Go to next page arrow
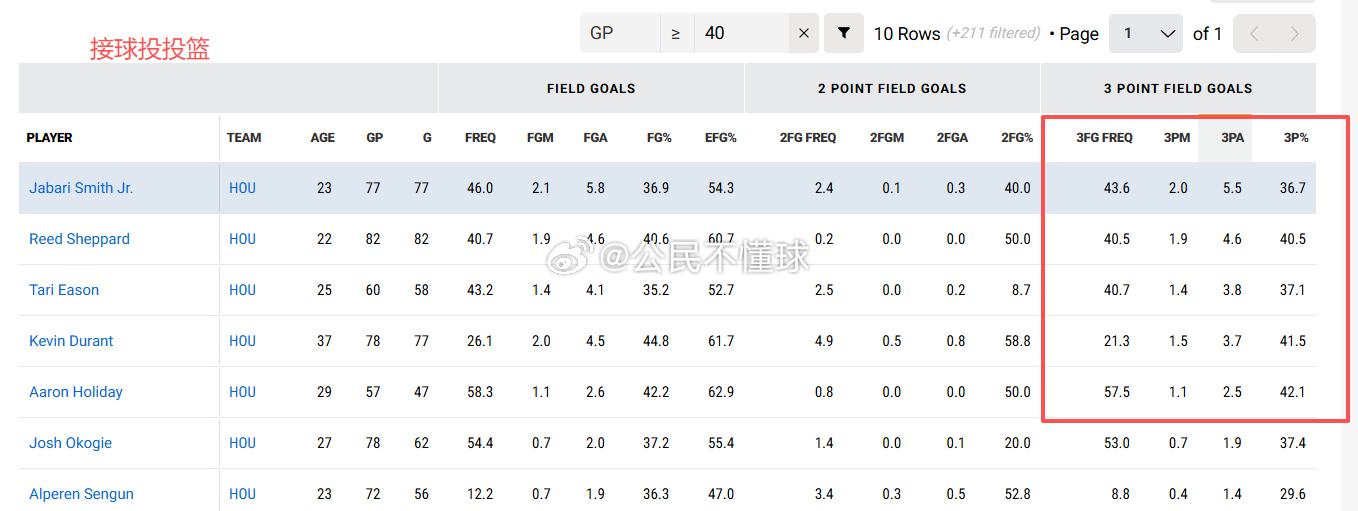The image size is (1358, 511). coord(1295,33)
